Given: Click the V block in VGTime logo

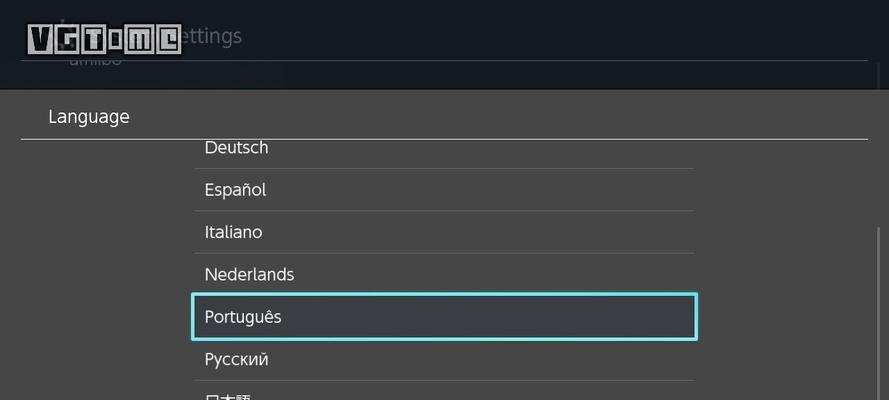Looking at the screenshot, I should coord(40,40).
